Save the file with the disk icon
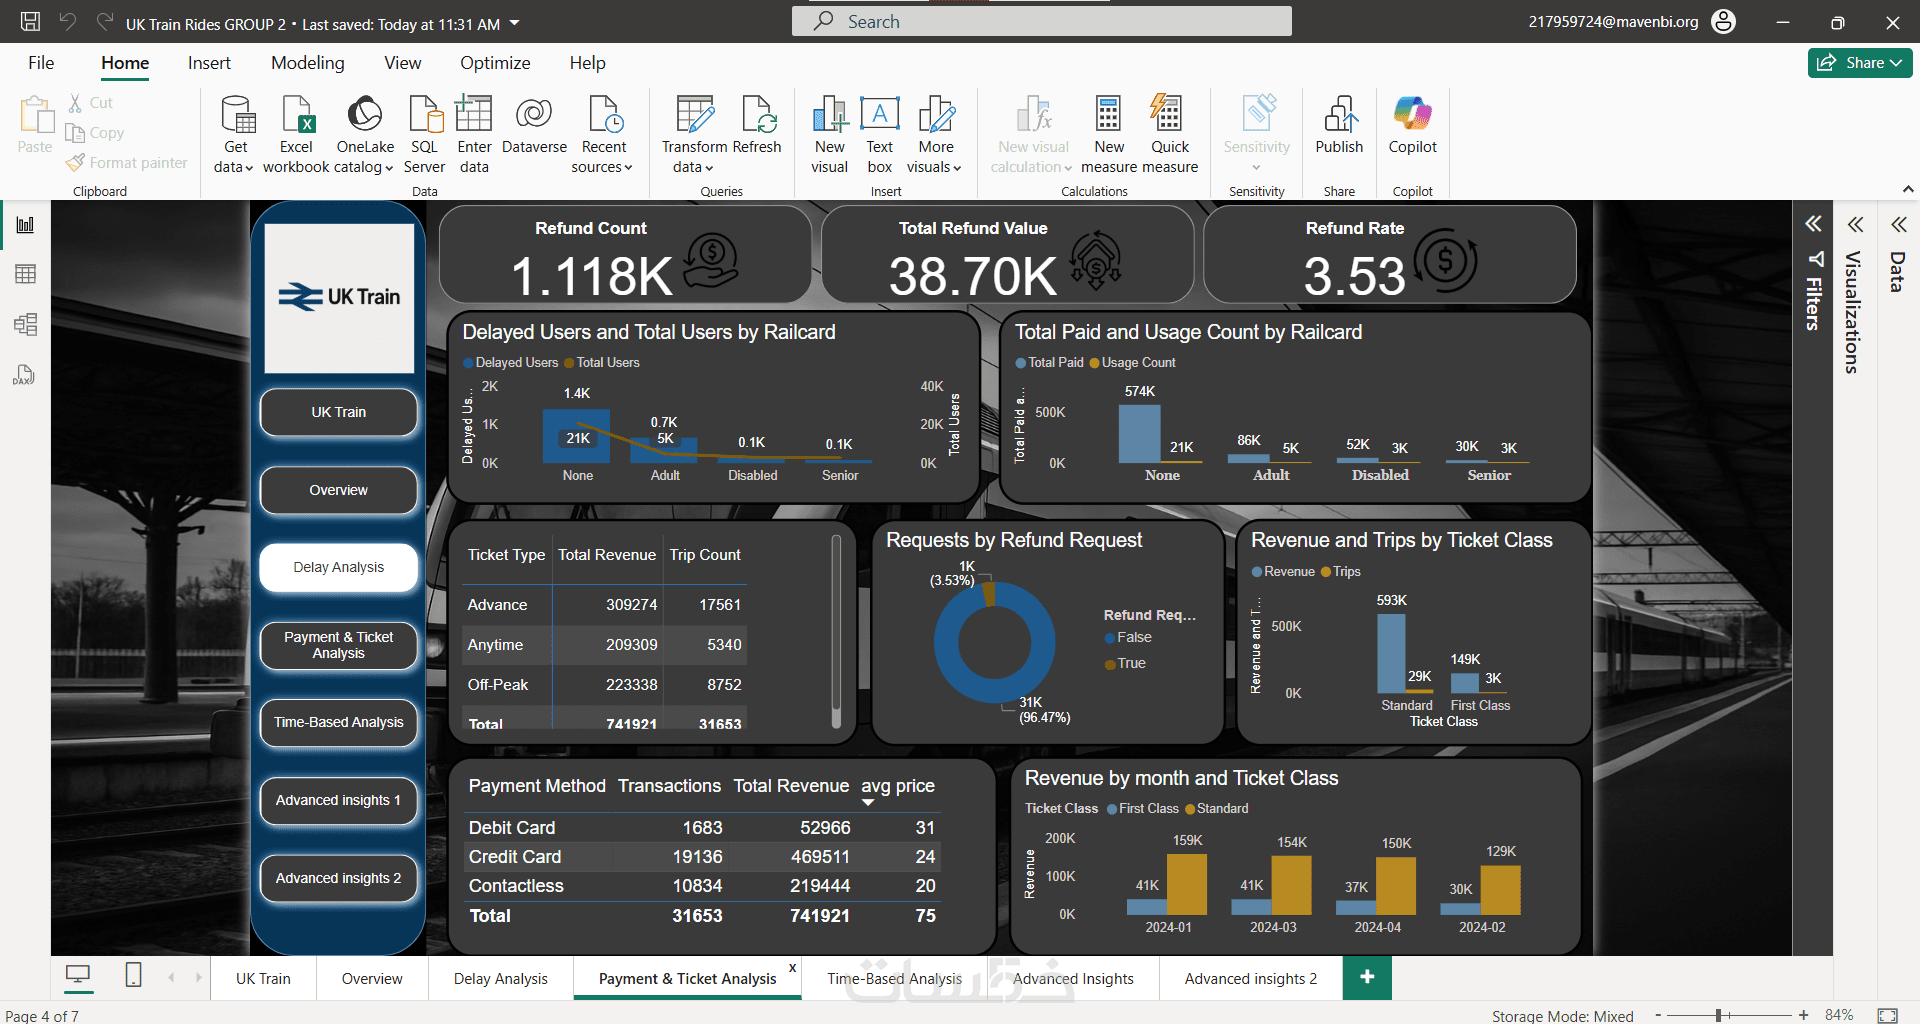1920x1024 pixels. click(31, 22)
